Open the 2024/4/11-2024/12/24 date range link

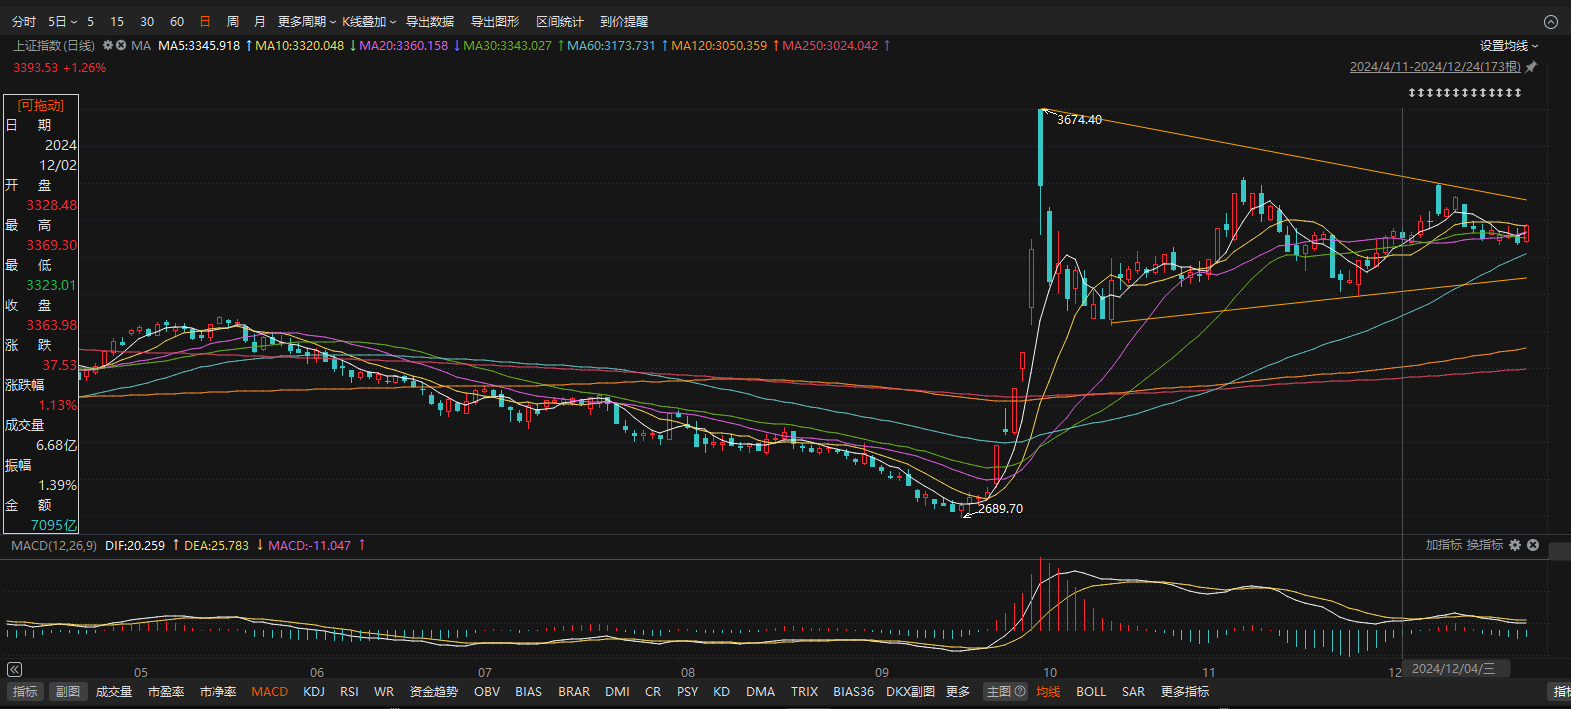click(x=1434, y=67)
